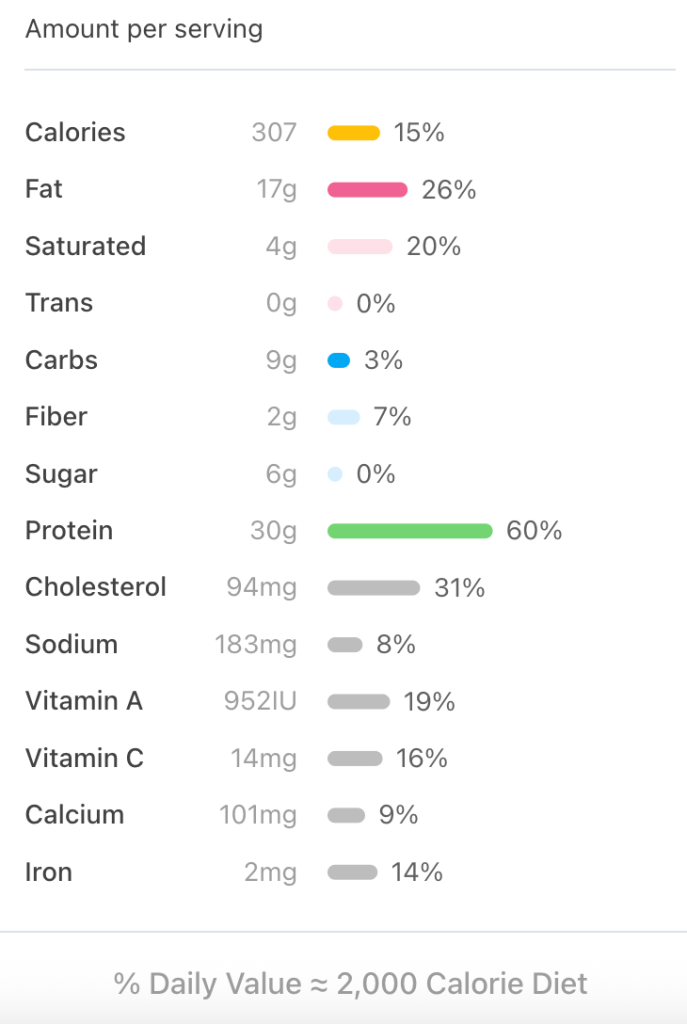Viewport: 687px width, 1024px height.
Task: Click the 60% protein daily value
Action: (x=534, y=531)
